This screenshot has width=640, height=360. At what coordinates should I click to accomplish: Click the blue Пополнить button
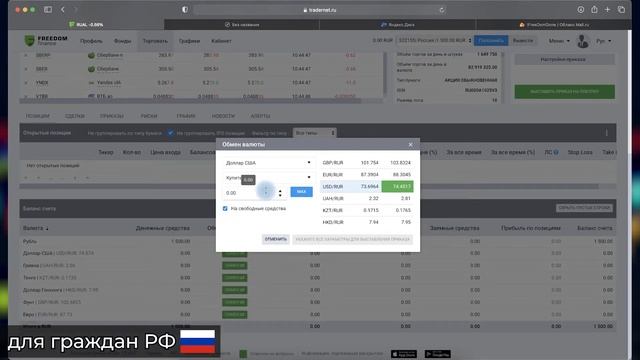point(491,40)
